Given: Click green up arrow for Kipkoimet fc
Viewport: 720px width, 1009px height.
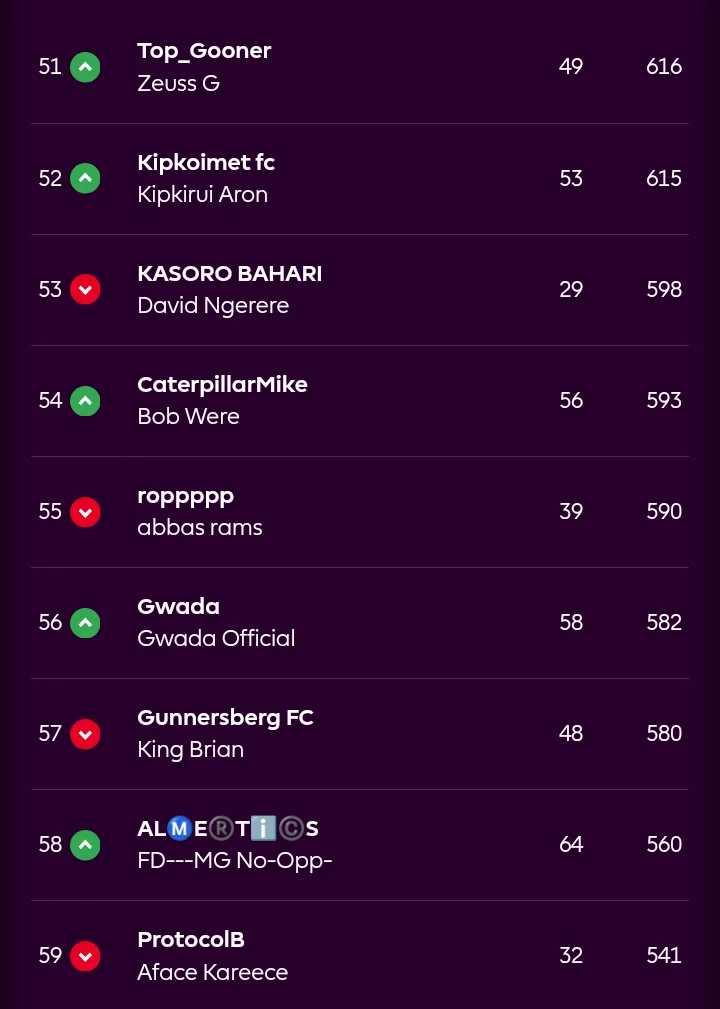Looking at the screenshot, I should coord(85,178).
